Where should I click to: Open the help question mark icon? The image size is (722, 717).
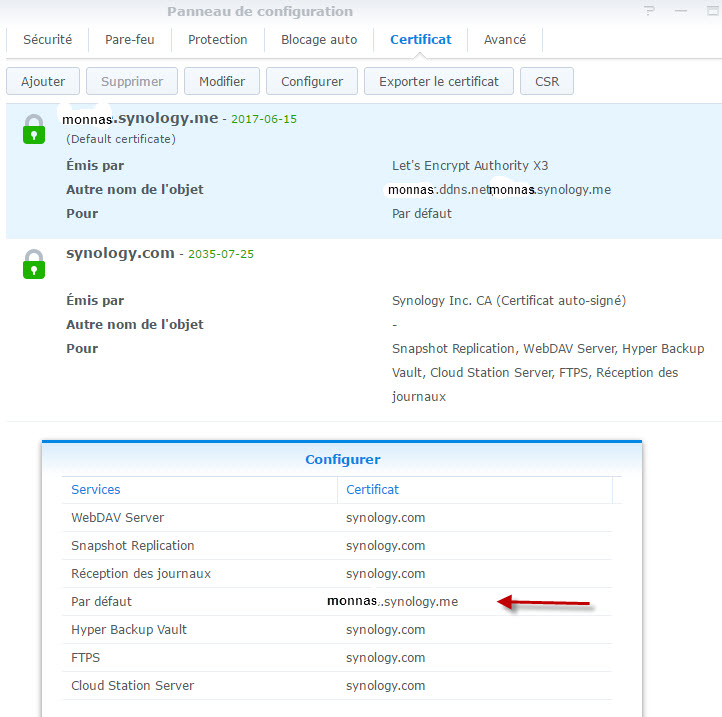click(649, 11)
